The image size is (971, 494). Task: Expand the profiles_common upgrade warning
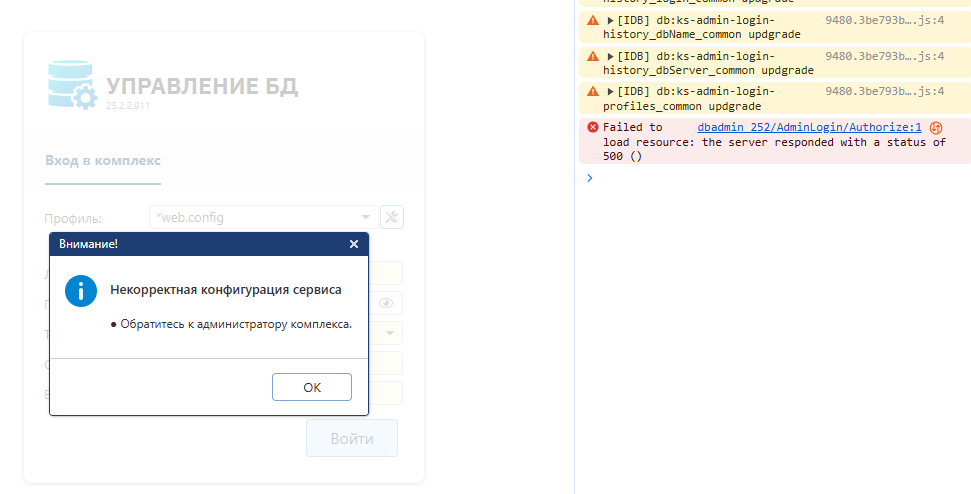(x=610, y=92)
